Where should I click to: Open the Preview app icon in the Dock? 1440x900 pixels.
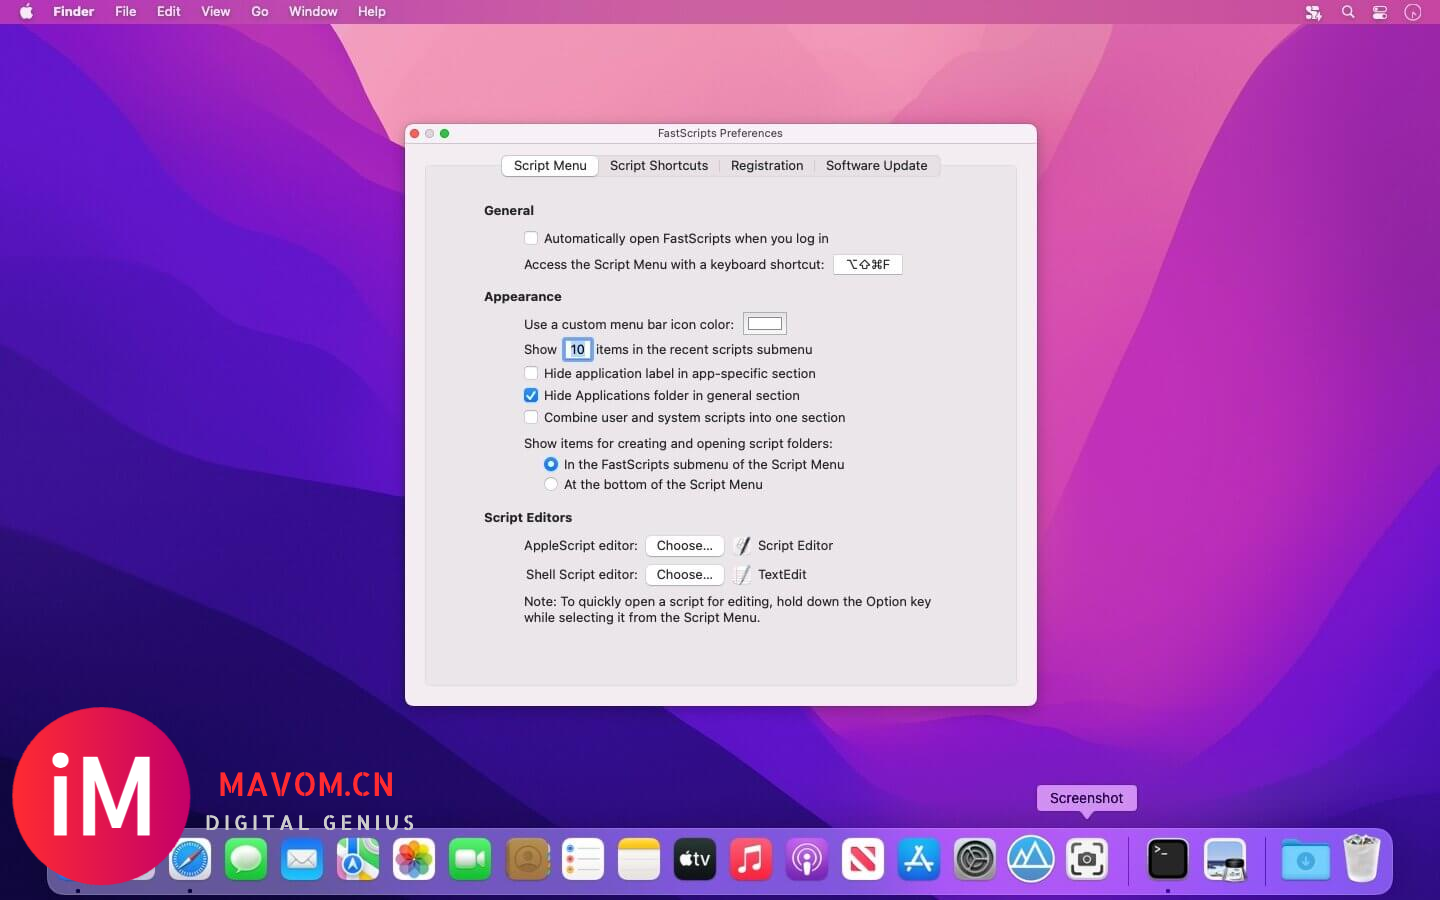(x=1225, y=859)
